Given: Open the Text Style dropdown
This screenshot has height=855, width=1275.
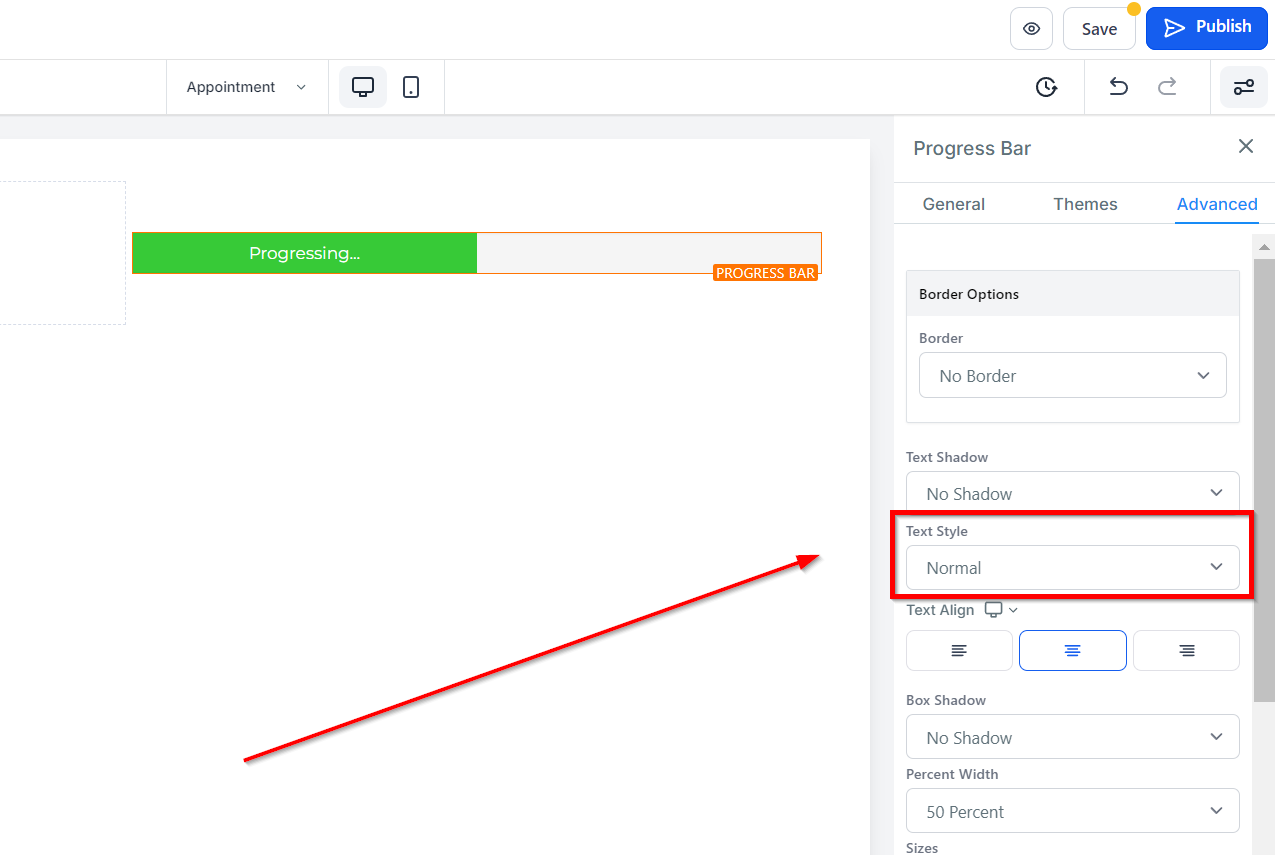Looking at the screenshot, I should (1072, 568).
